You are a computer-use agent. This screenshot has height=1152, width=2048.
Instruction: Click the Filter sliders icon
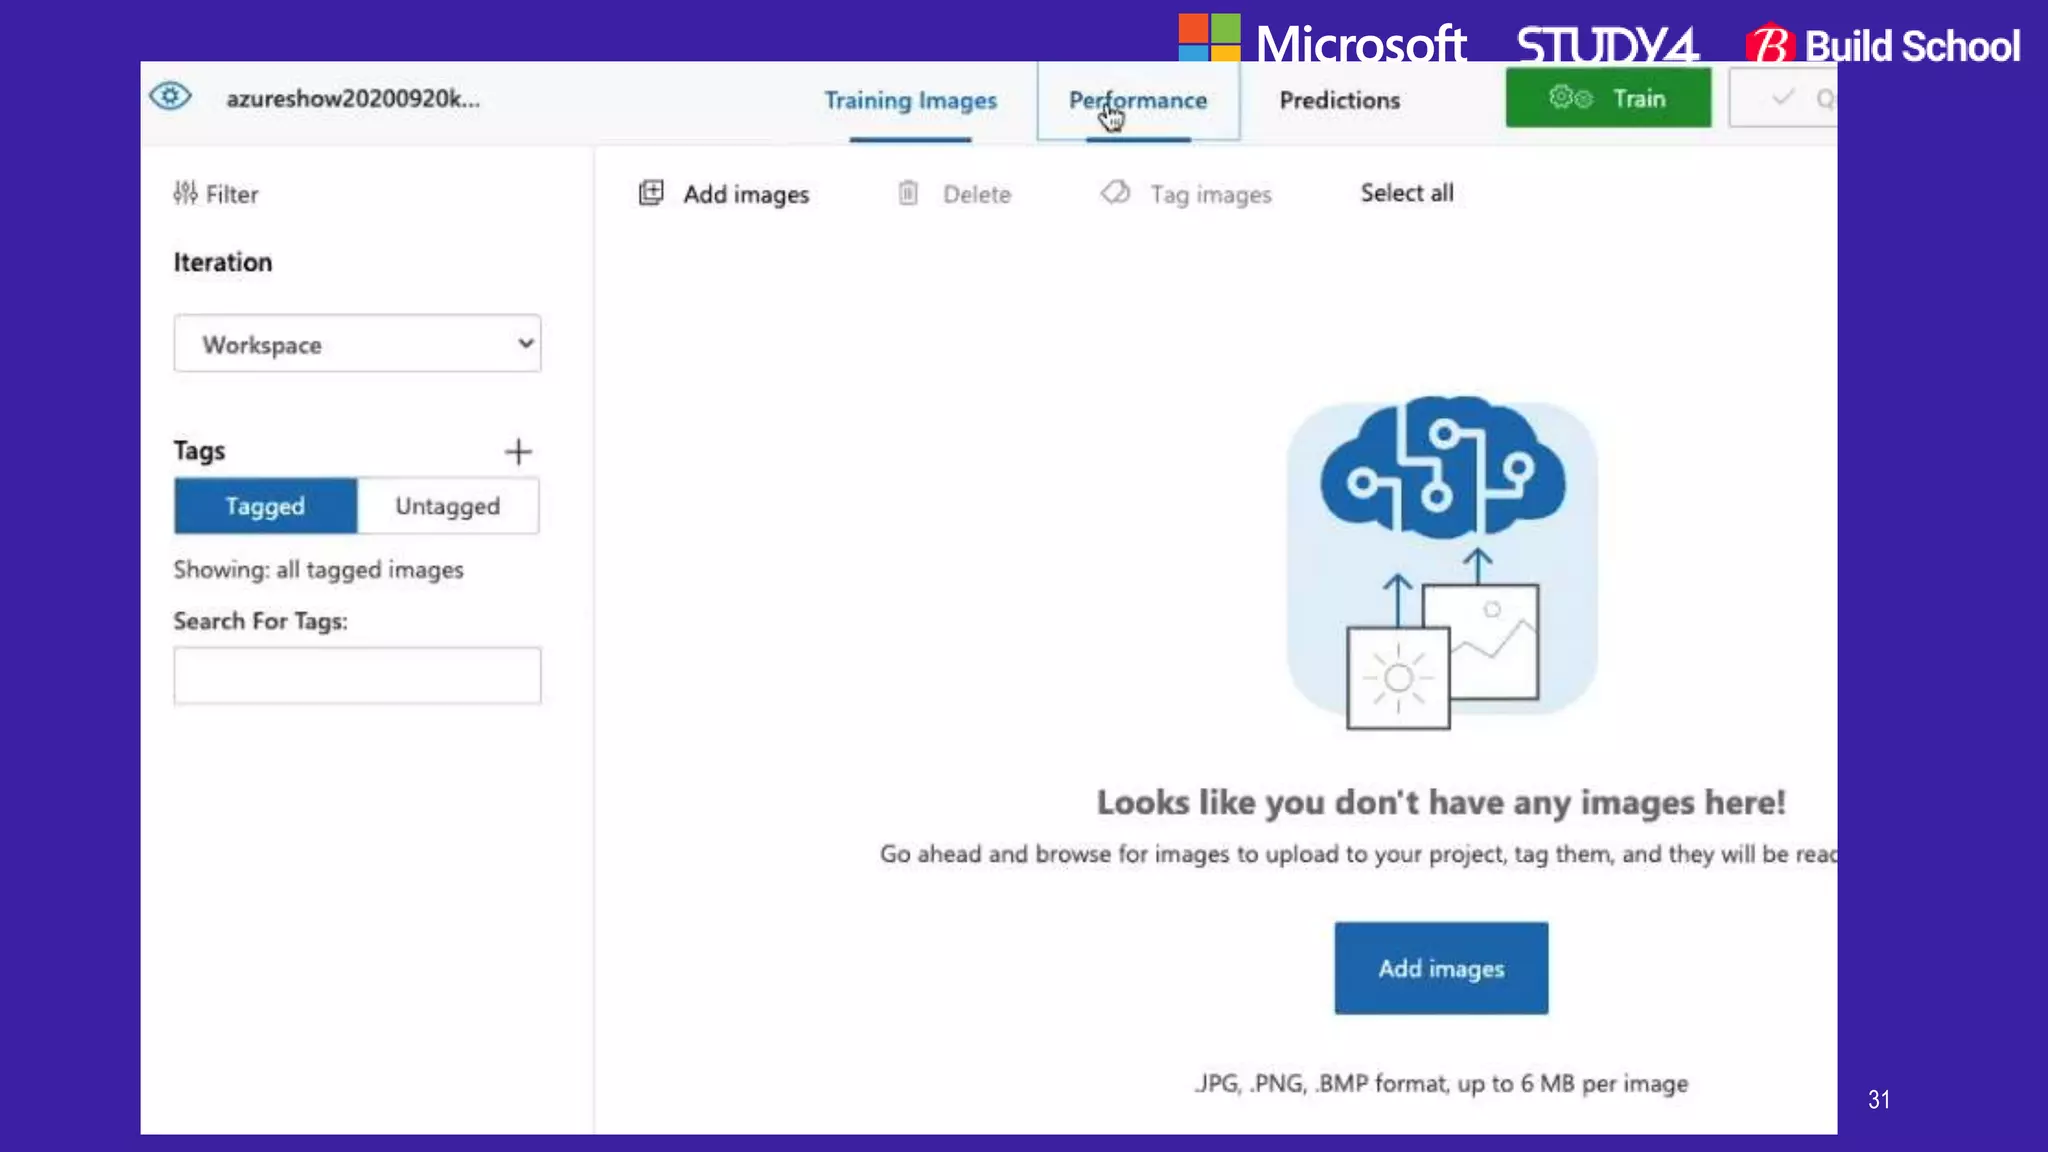pos(185,193)
